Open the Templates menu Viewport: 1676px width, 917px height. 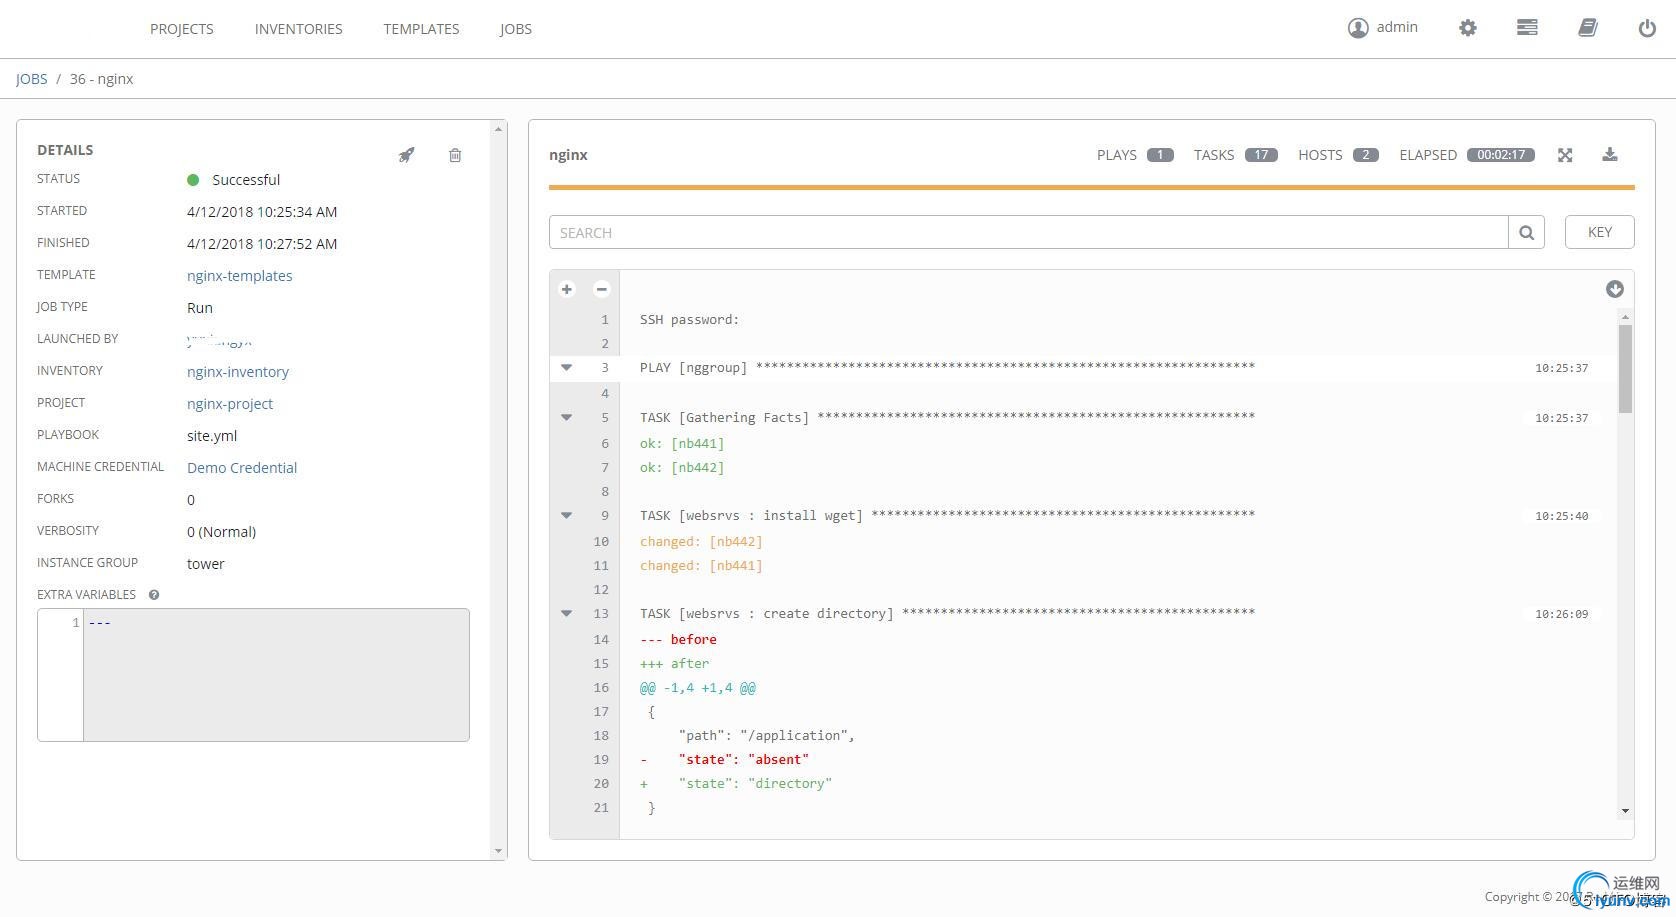pyautogui.click(x=421, y=29)
